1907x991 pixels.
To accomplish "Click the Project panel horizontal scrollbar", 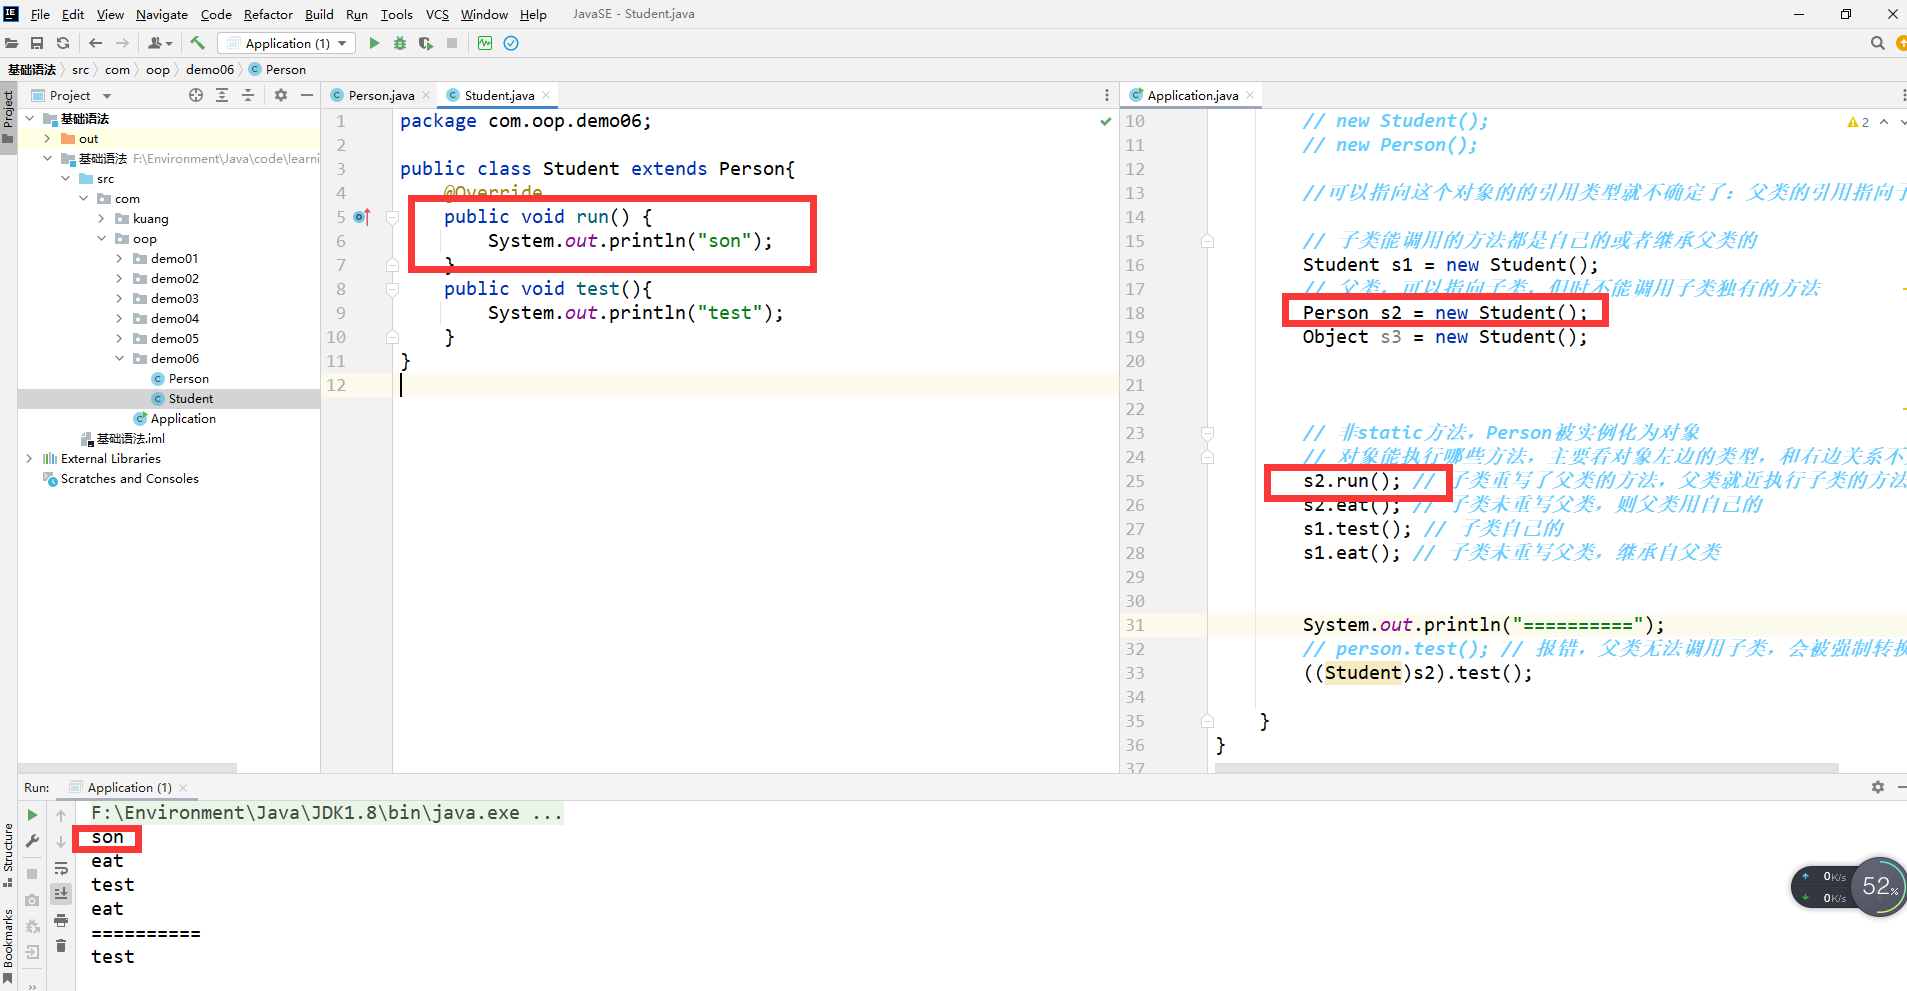I will [x=127, y=768].
